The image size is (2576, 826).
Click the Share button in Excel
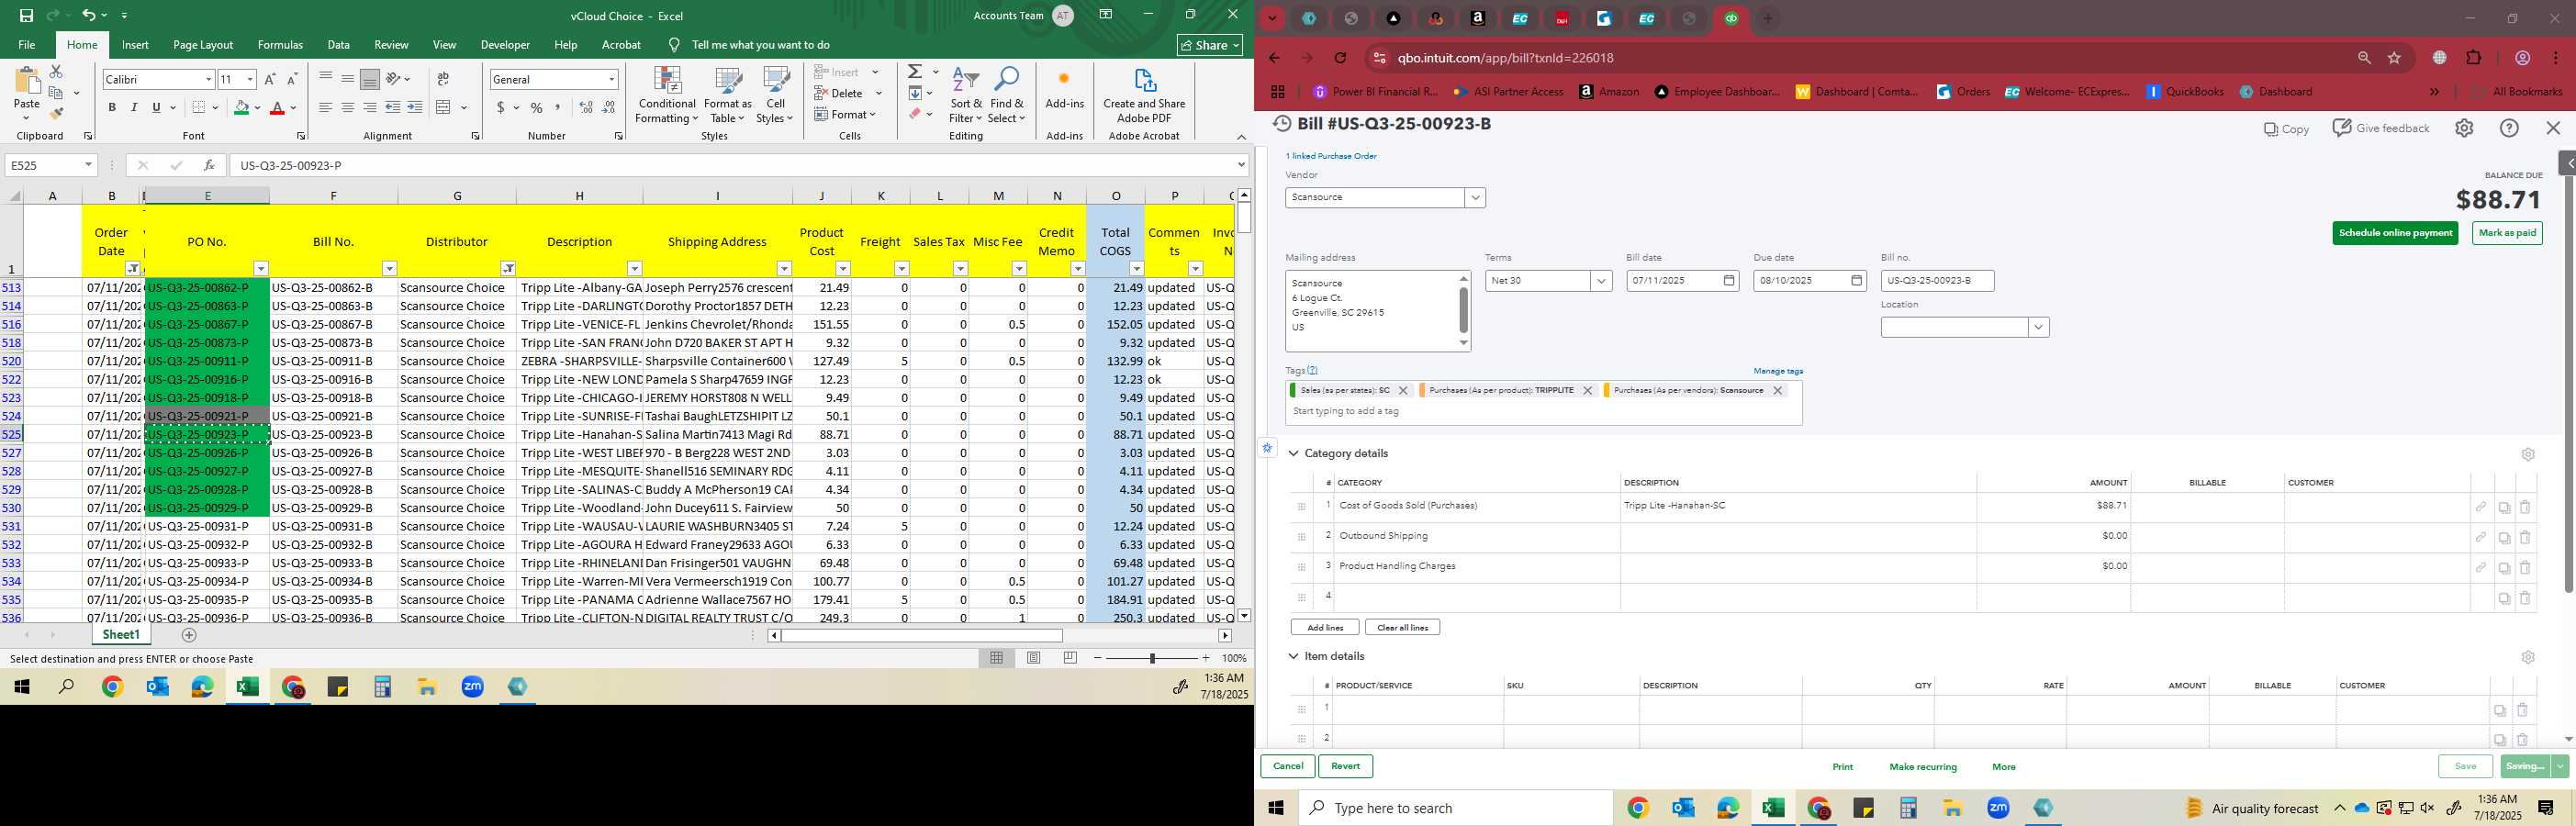[1210, 45]
